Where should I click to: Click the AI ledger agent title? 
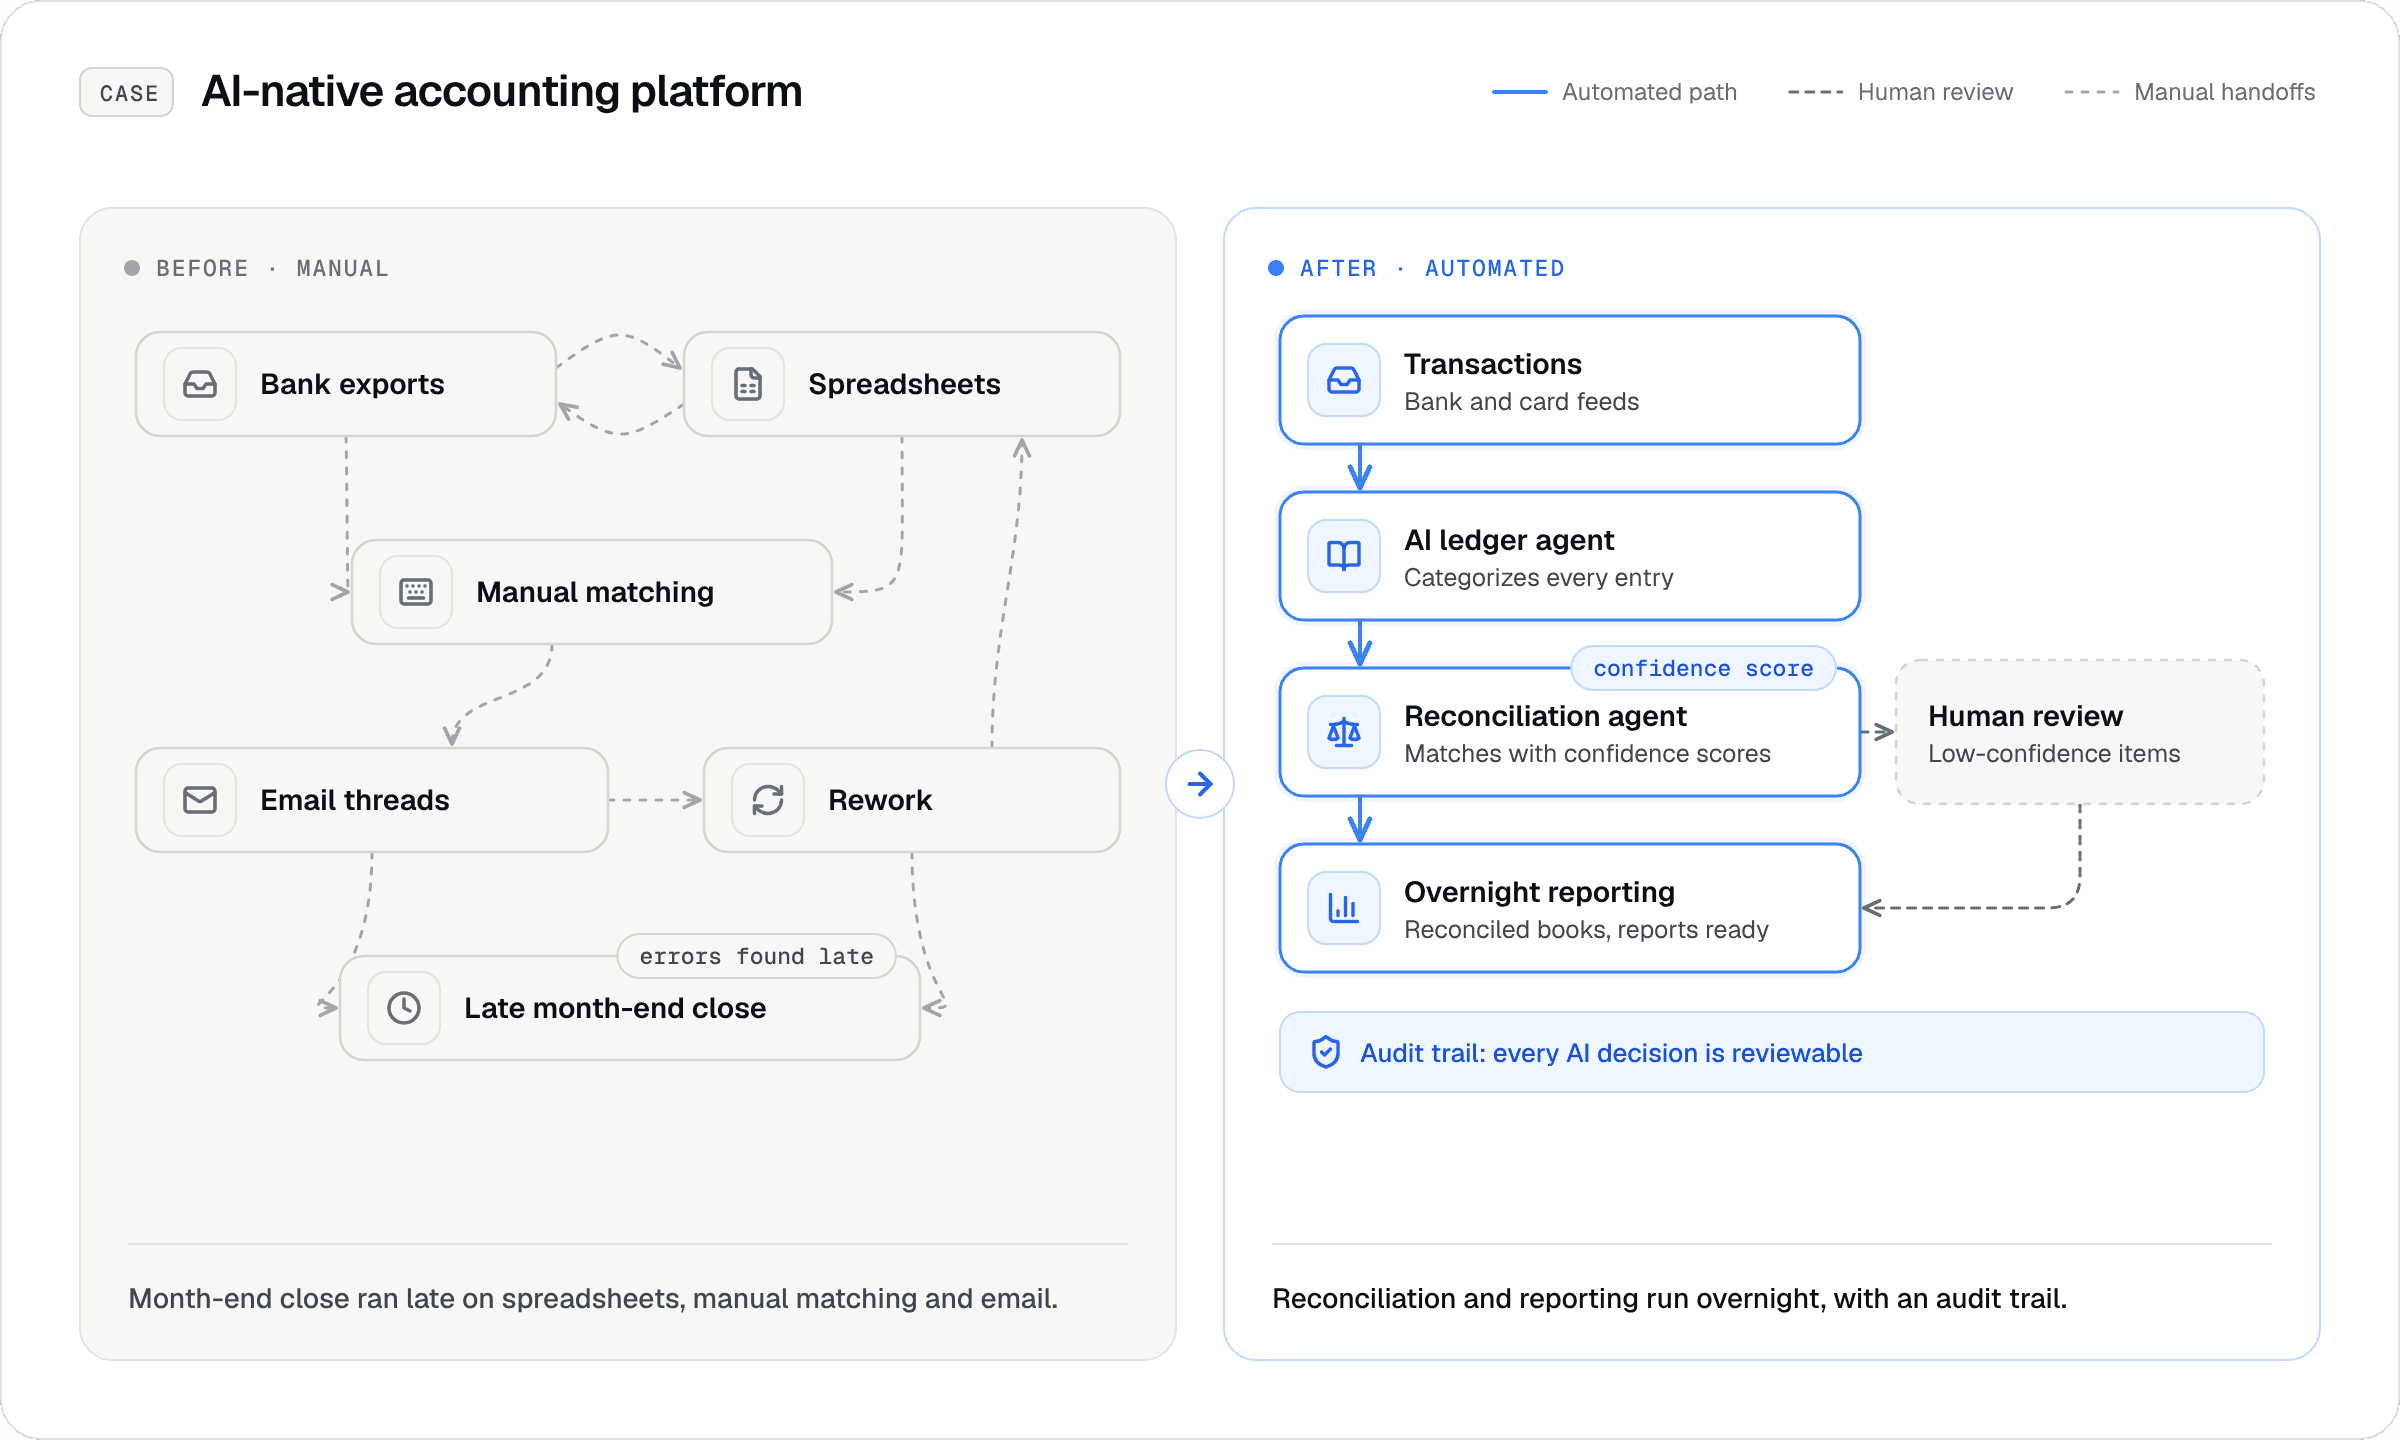pyautogui.click(x=1509, y=540)
